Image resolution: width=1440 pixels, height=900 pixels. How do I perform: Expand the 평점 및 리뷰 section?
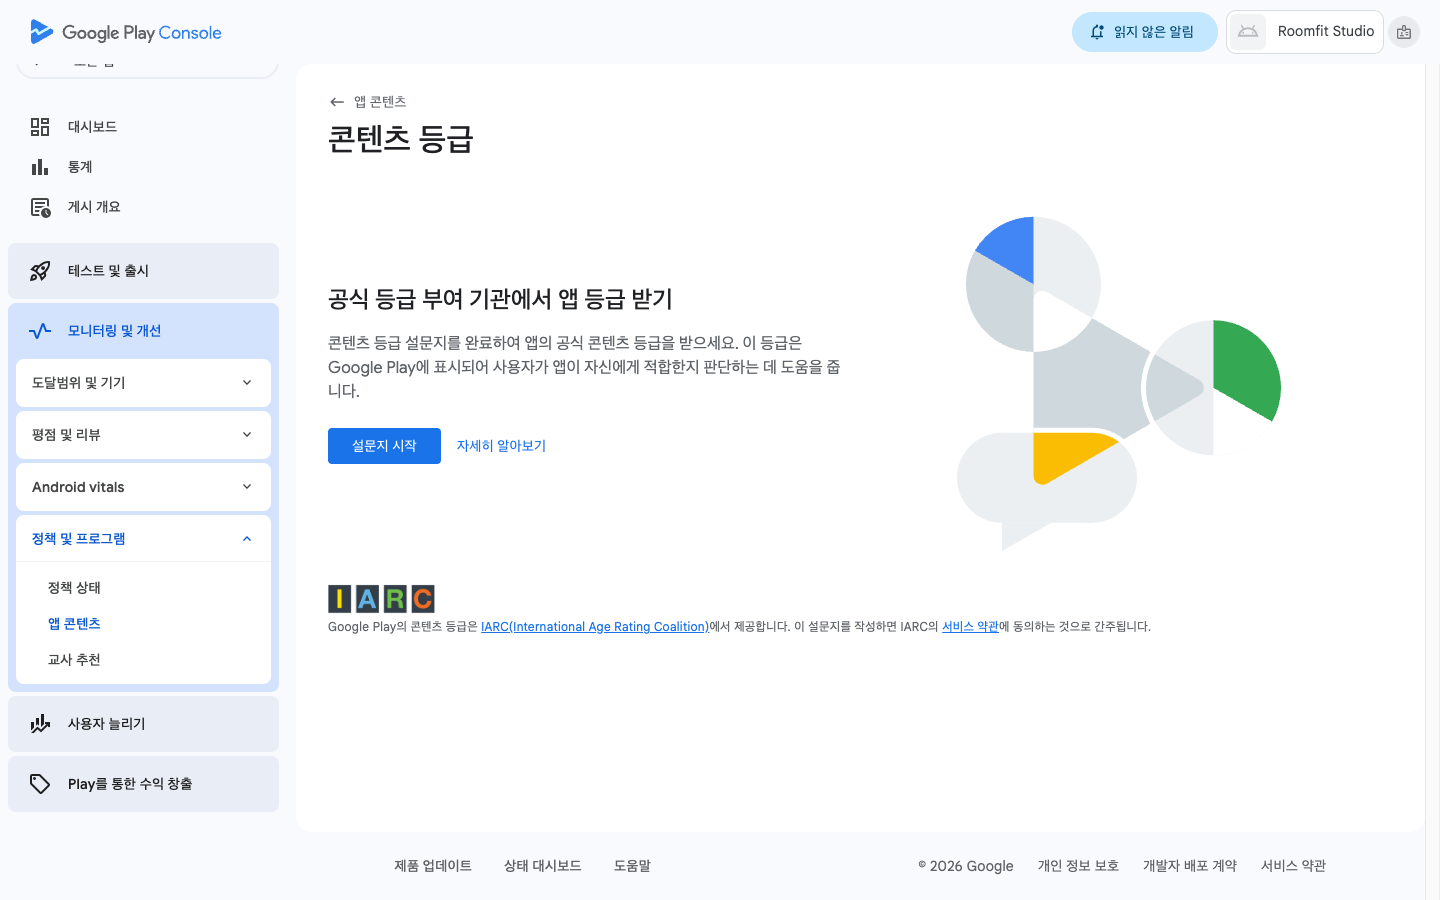coord(143,435)
